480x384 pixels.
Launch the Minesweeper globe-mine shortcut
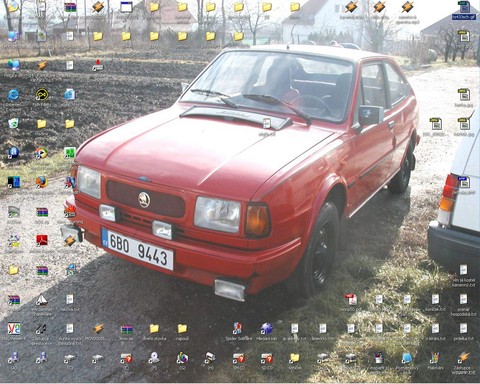coord(266,329)
